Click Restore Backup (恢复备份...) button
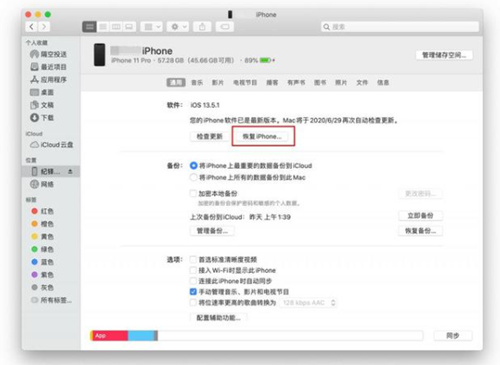 click(420, 231)
